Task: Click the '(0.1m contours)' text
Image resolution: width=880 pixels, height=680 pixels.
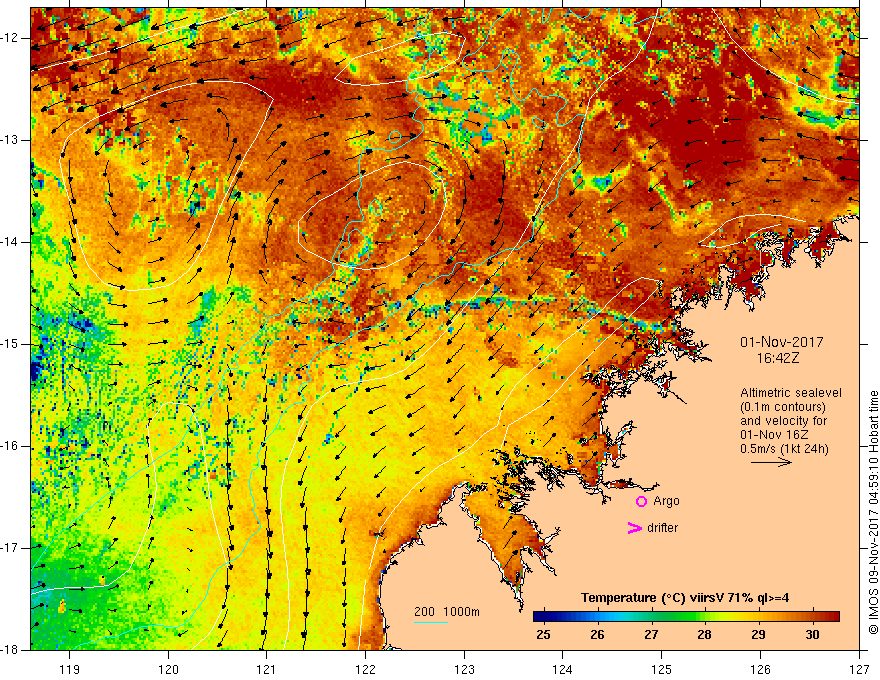Action: (783, 407)
